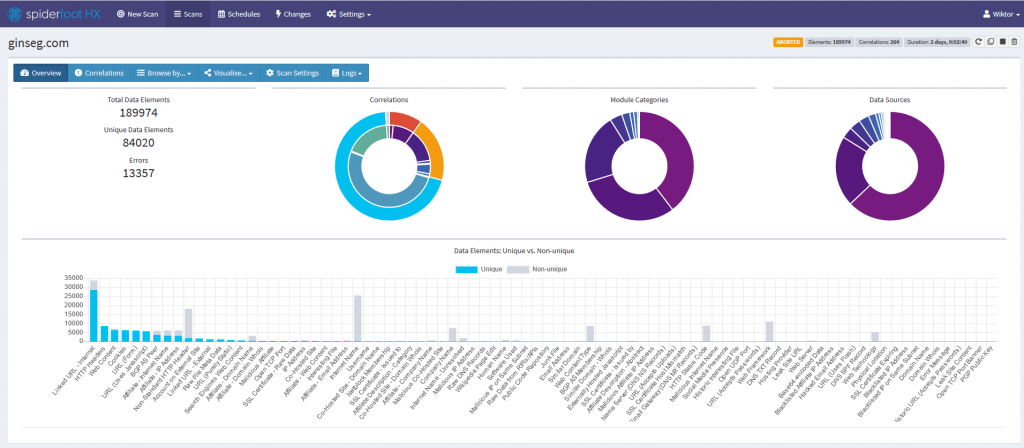Open the Changes page
Viewport: 1024px width, 448px height.
click(293, 14)
